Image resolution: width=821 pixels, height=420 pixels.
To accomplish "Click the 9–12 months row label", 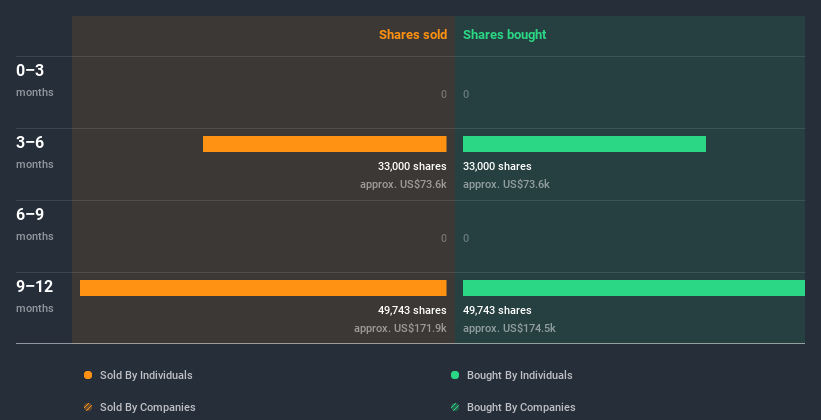I will [35, 296].
